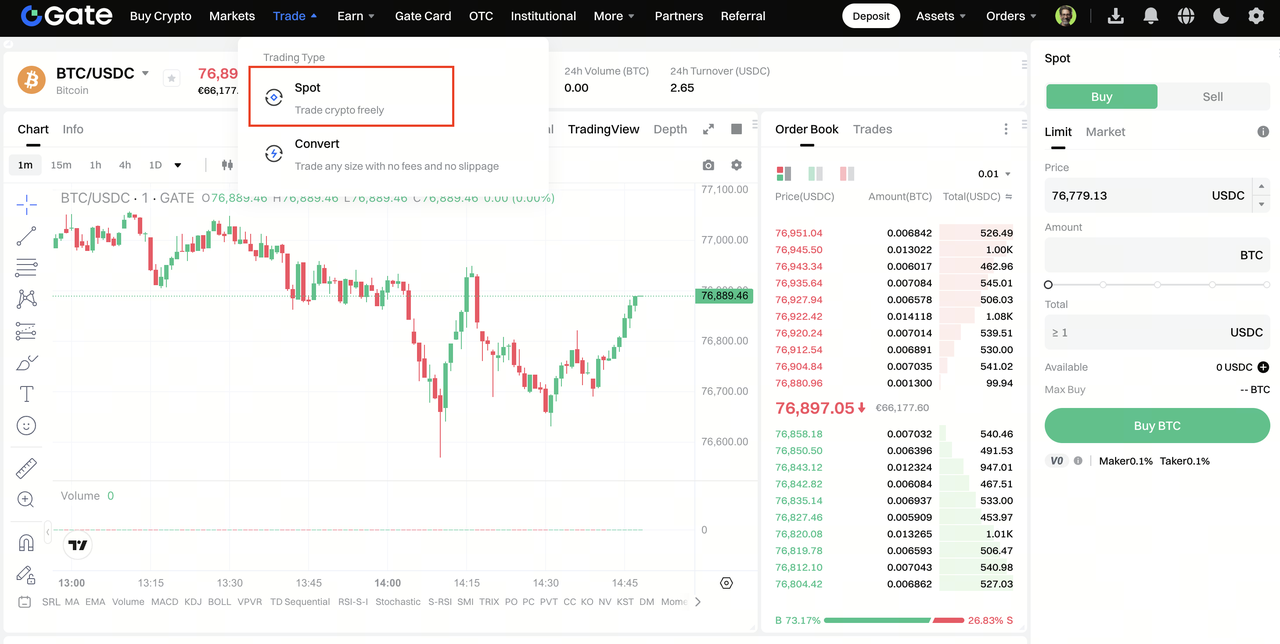1280x644 pixels.
Task: Open chart settings gear icon
Action: (737, 165)
